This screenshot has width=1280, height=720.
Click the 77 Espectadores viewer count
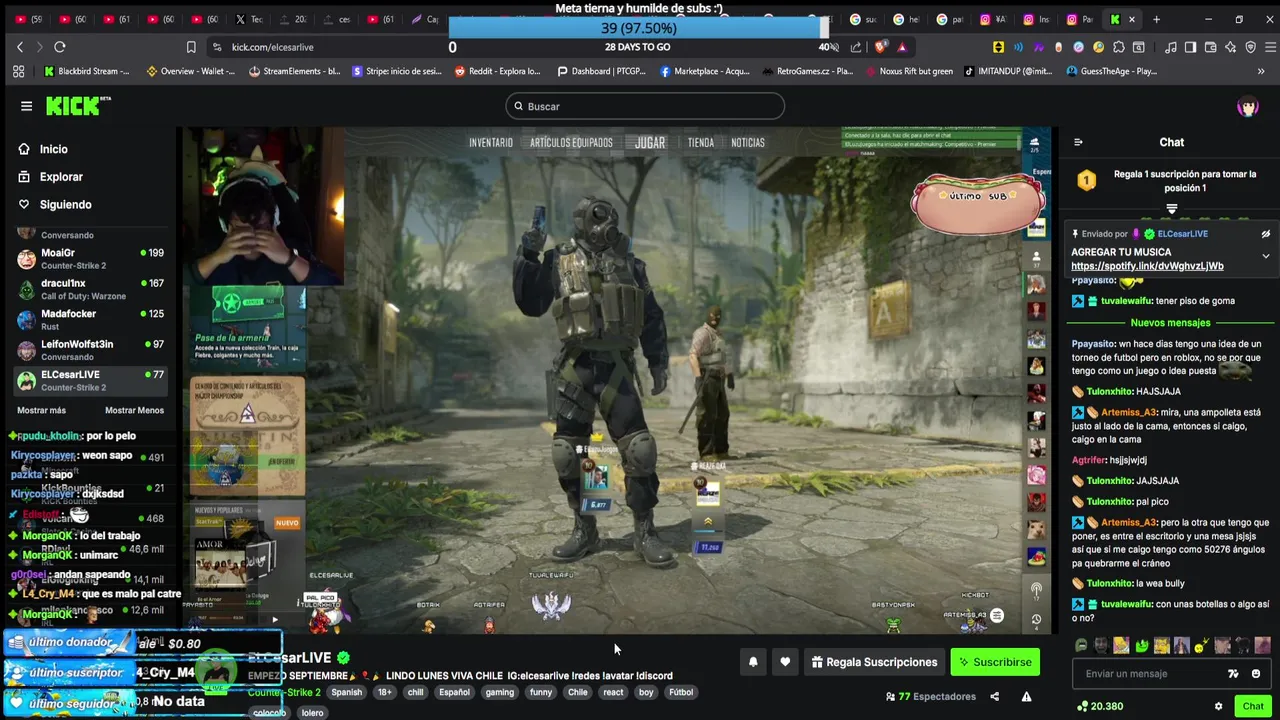click(930, 697)
